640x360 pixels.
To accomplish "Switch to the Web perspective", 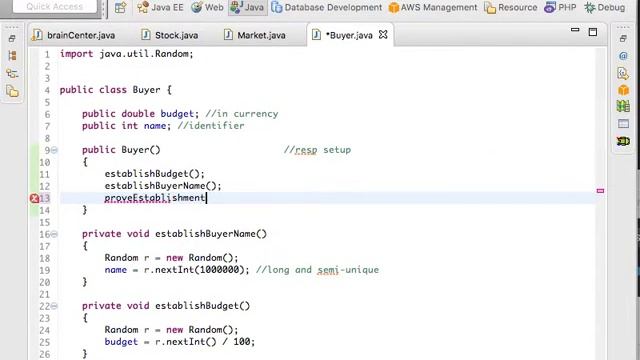I will point(207,7).
